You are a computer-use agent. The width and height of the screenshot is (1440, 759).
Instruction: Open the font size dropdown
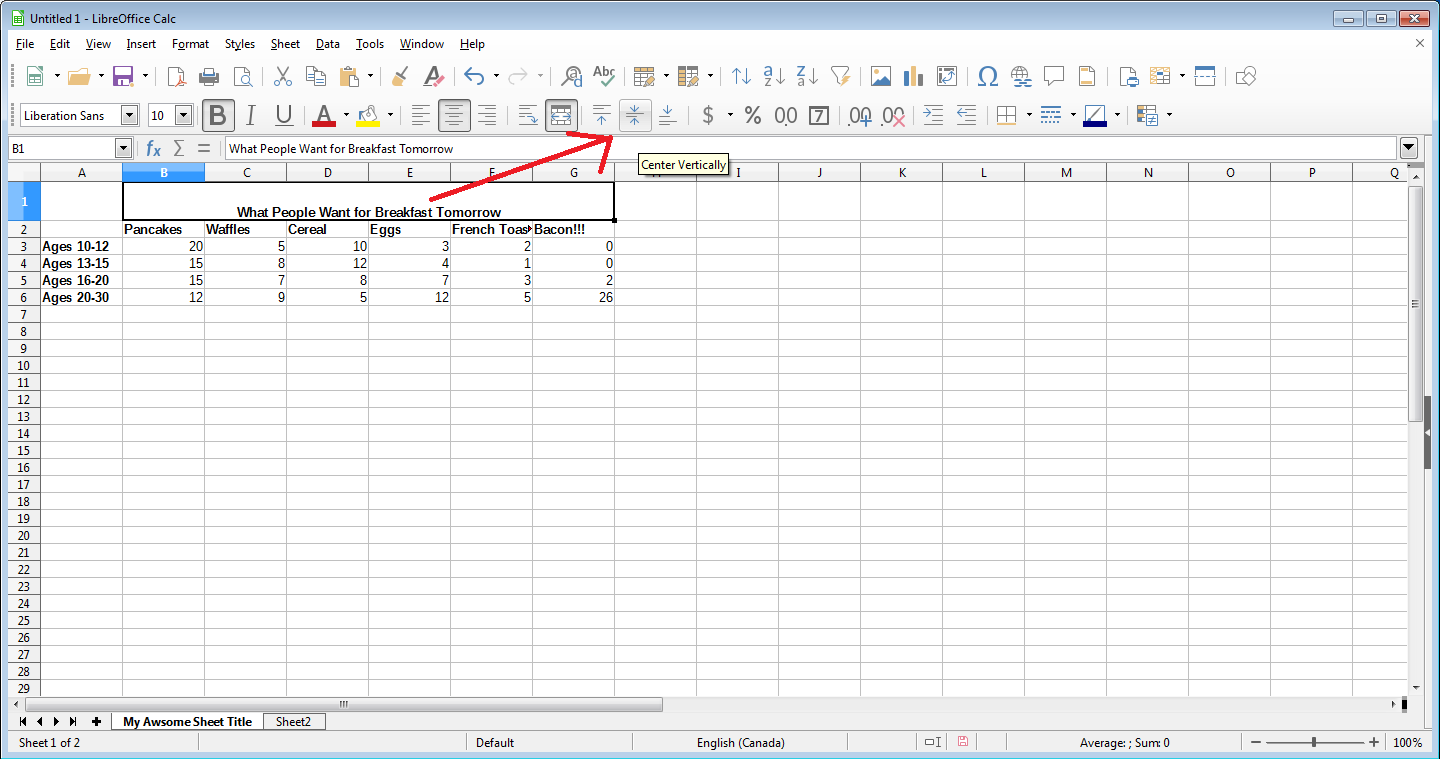coord(183,116)
